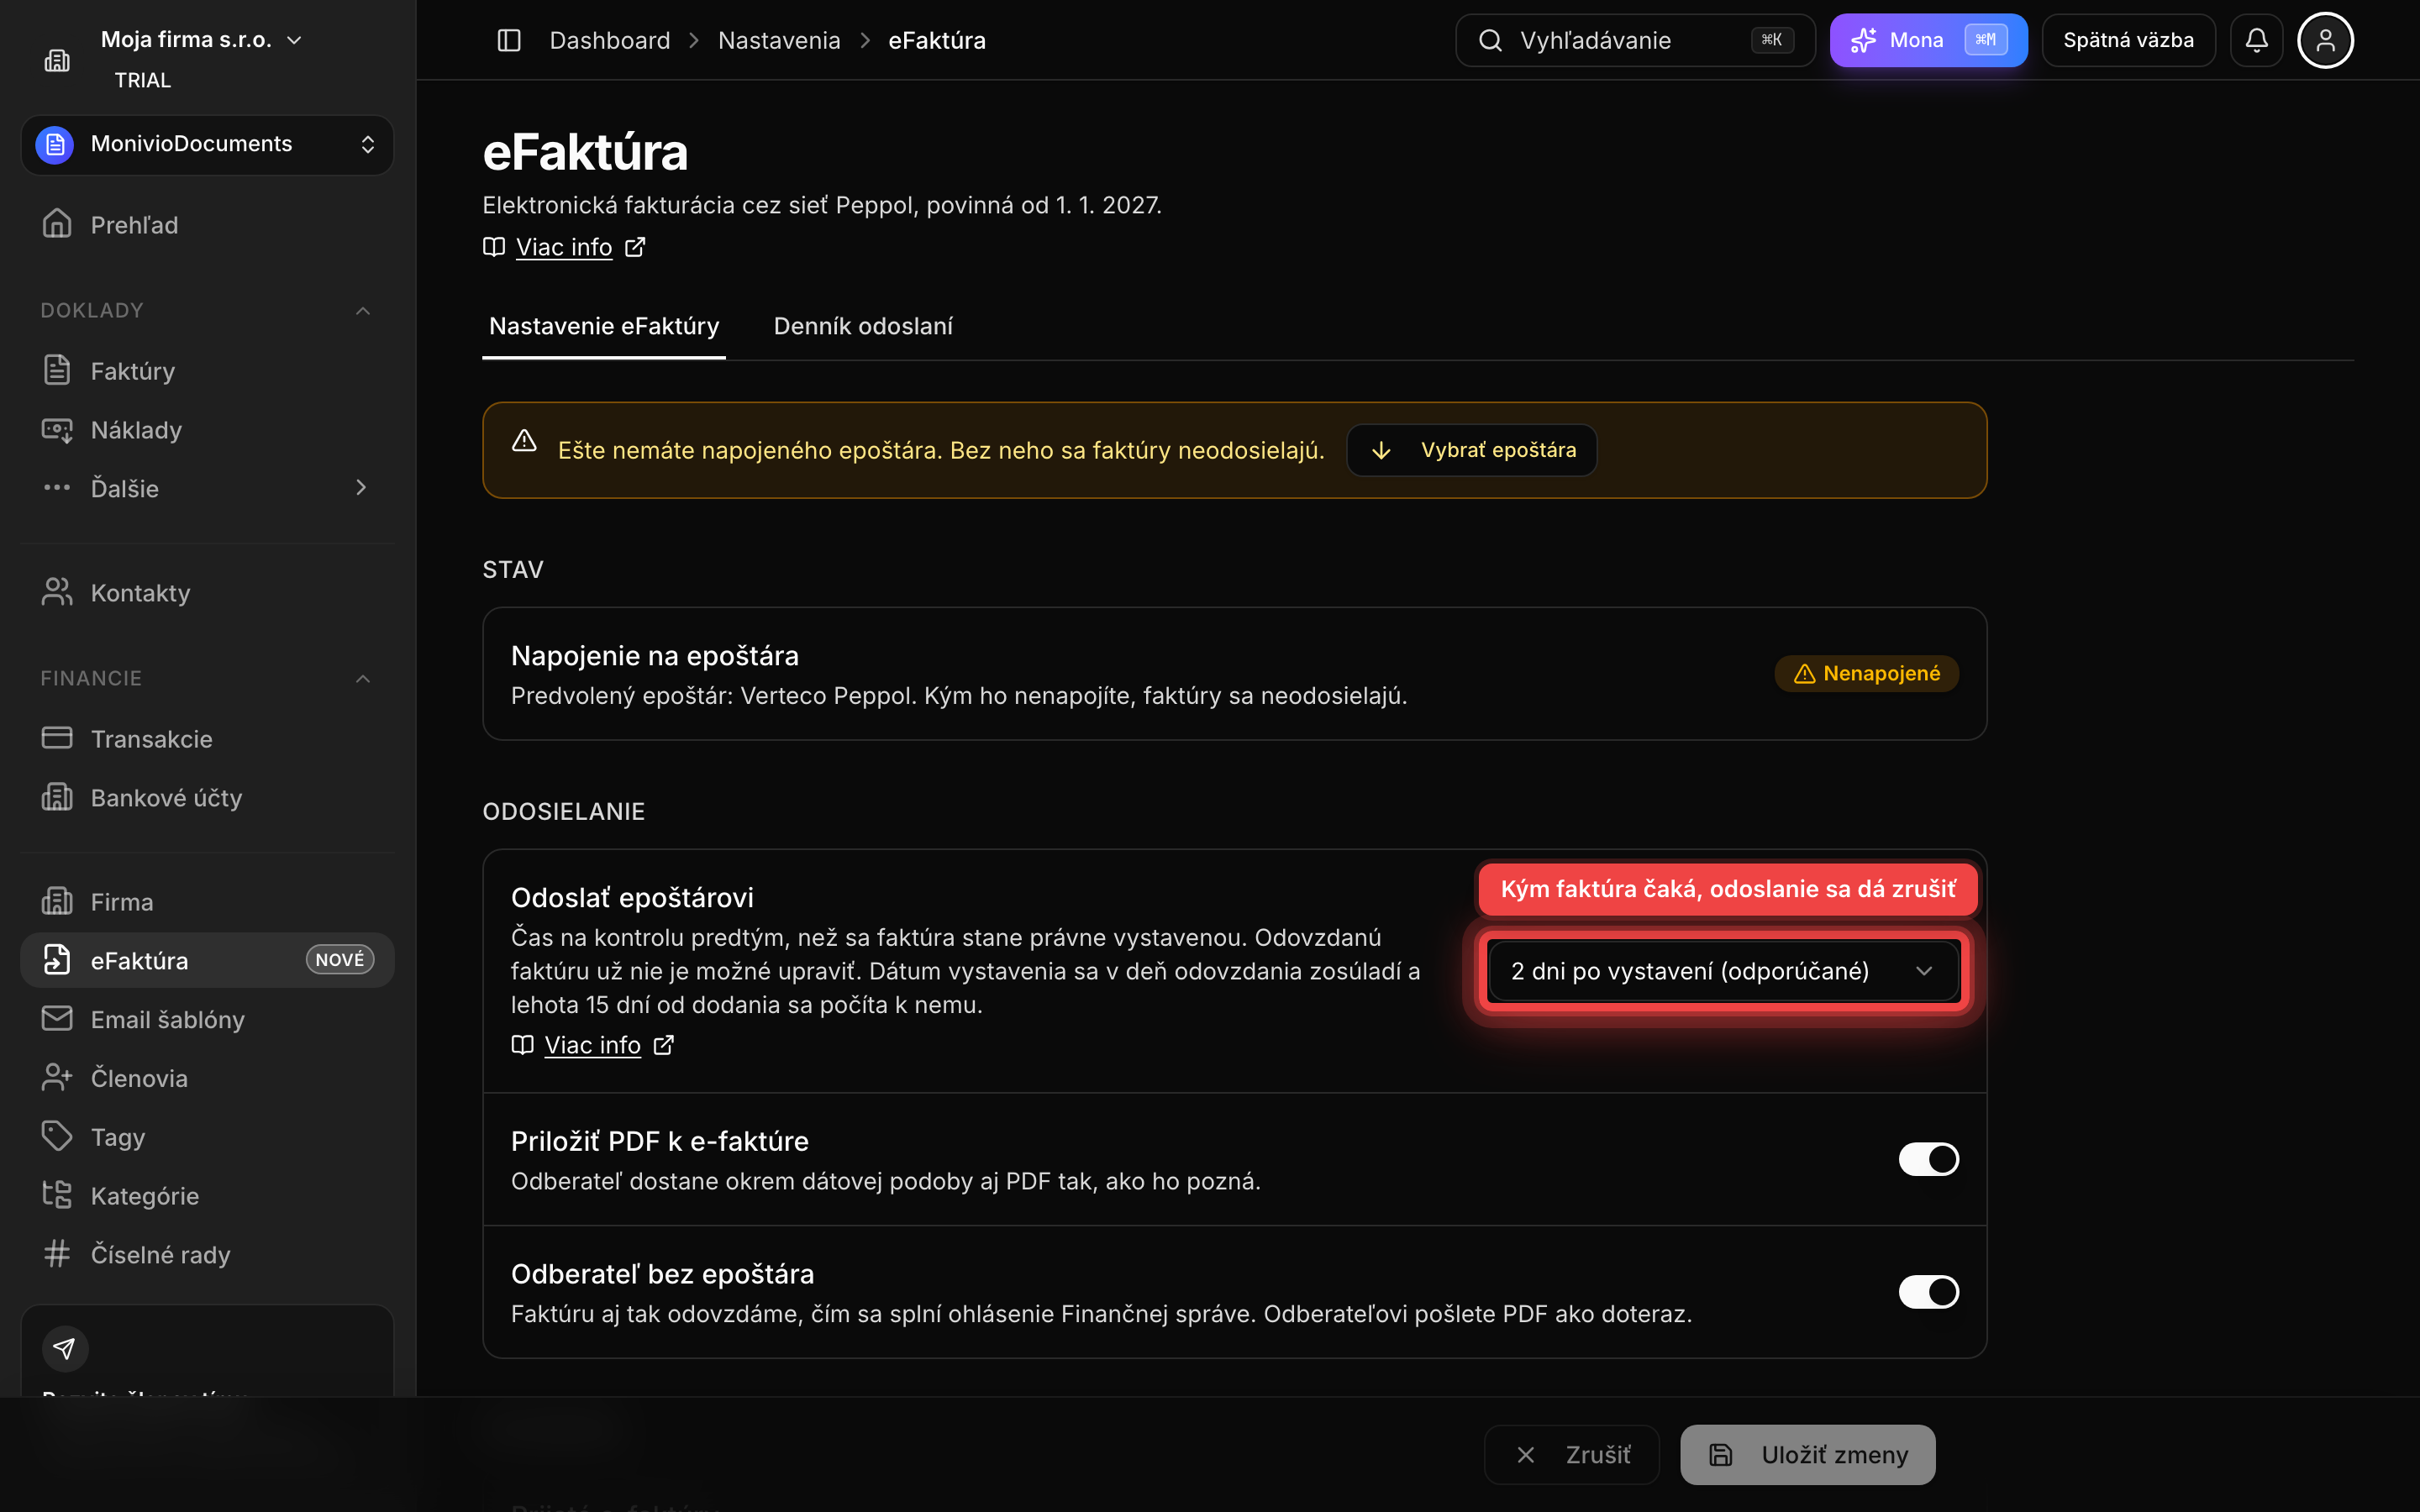Toggle Priložiť PDF k e-faktúre switch

coord(1928,1159)
